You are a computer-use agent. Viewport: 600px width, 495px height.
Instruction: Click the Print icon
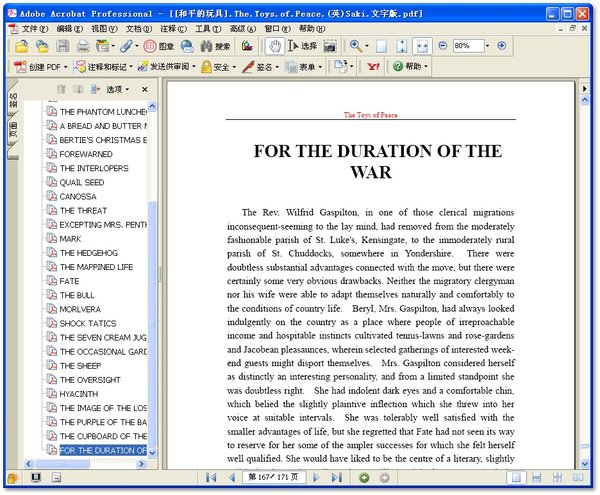click(83, 46)
